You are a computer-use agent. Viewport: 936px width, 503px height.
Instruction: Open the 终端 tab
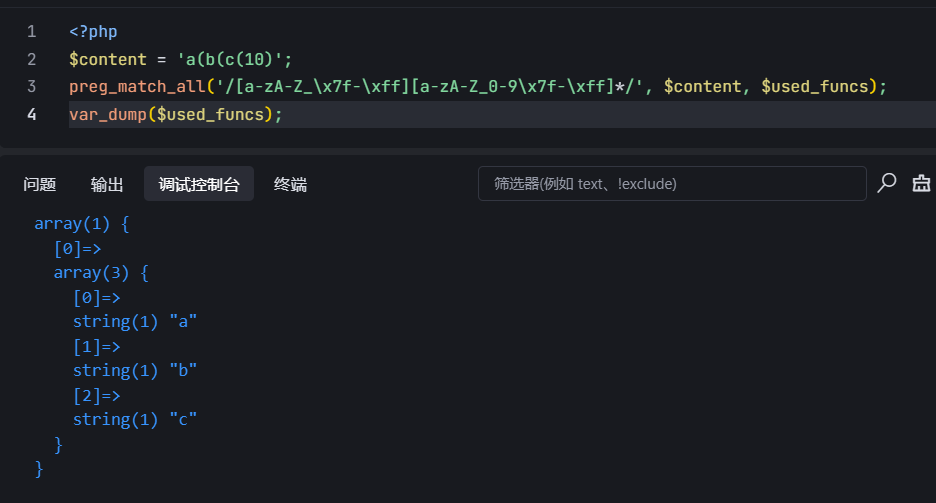(x=290, y=184)
